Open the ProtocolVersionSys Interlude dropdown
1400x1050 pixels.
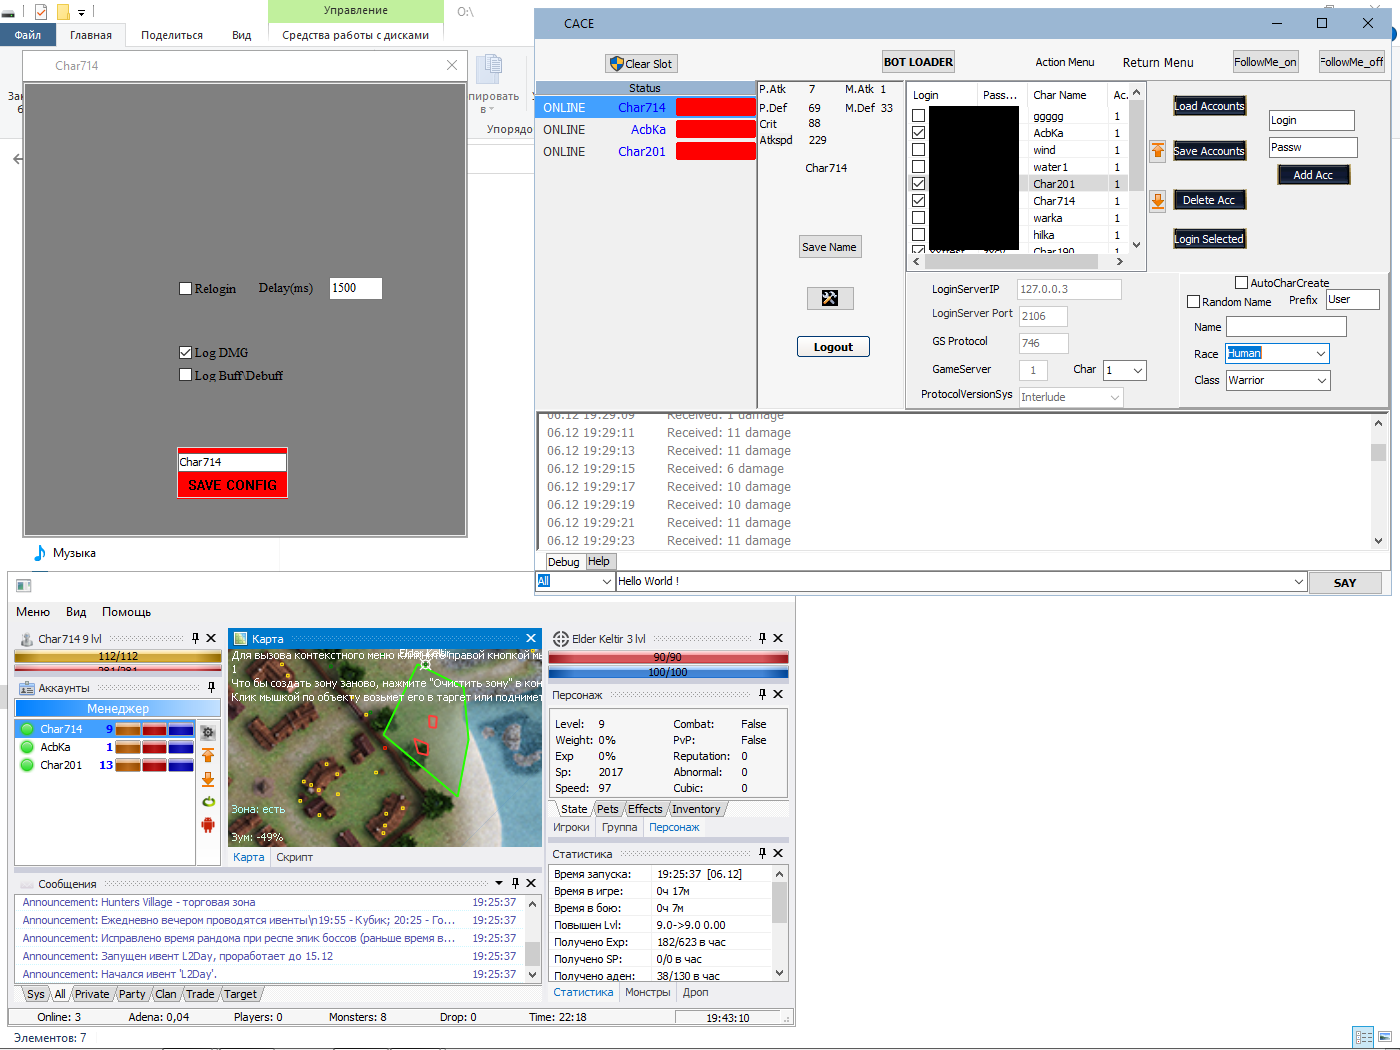(1071, 397)
